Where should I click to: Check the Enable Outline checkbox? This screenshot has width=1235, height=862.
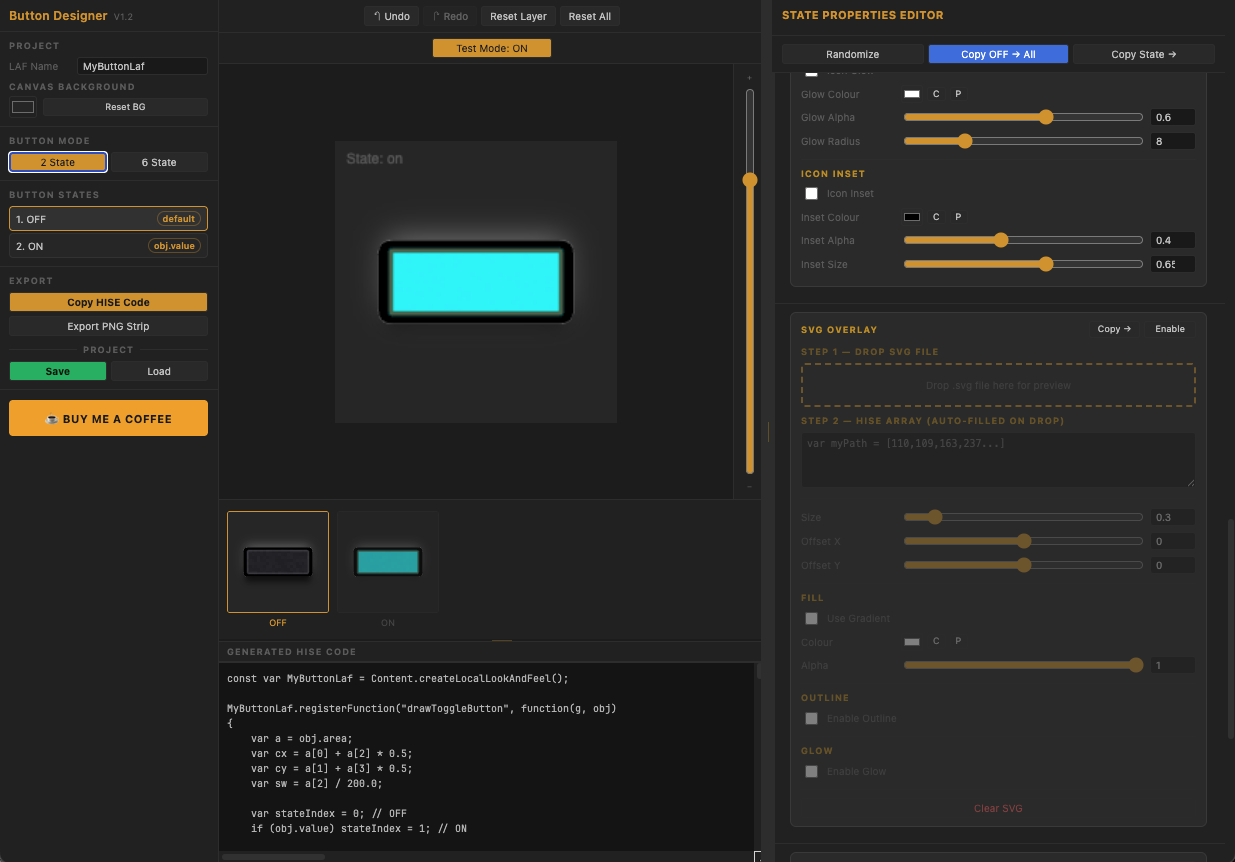(x=811, y=718)
